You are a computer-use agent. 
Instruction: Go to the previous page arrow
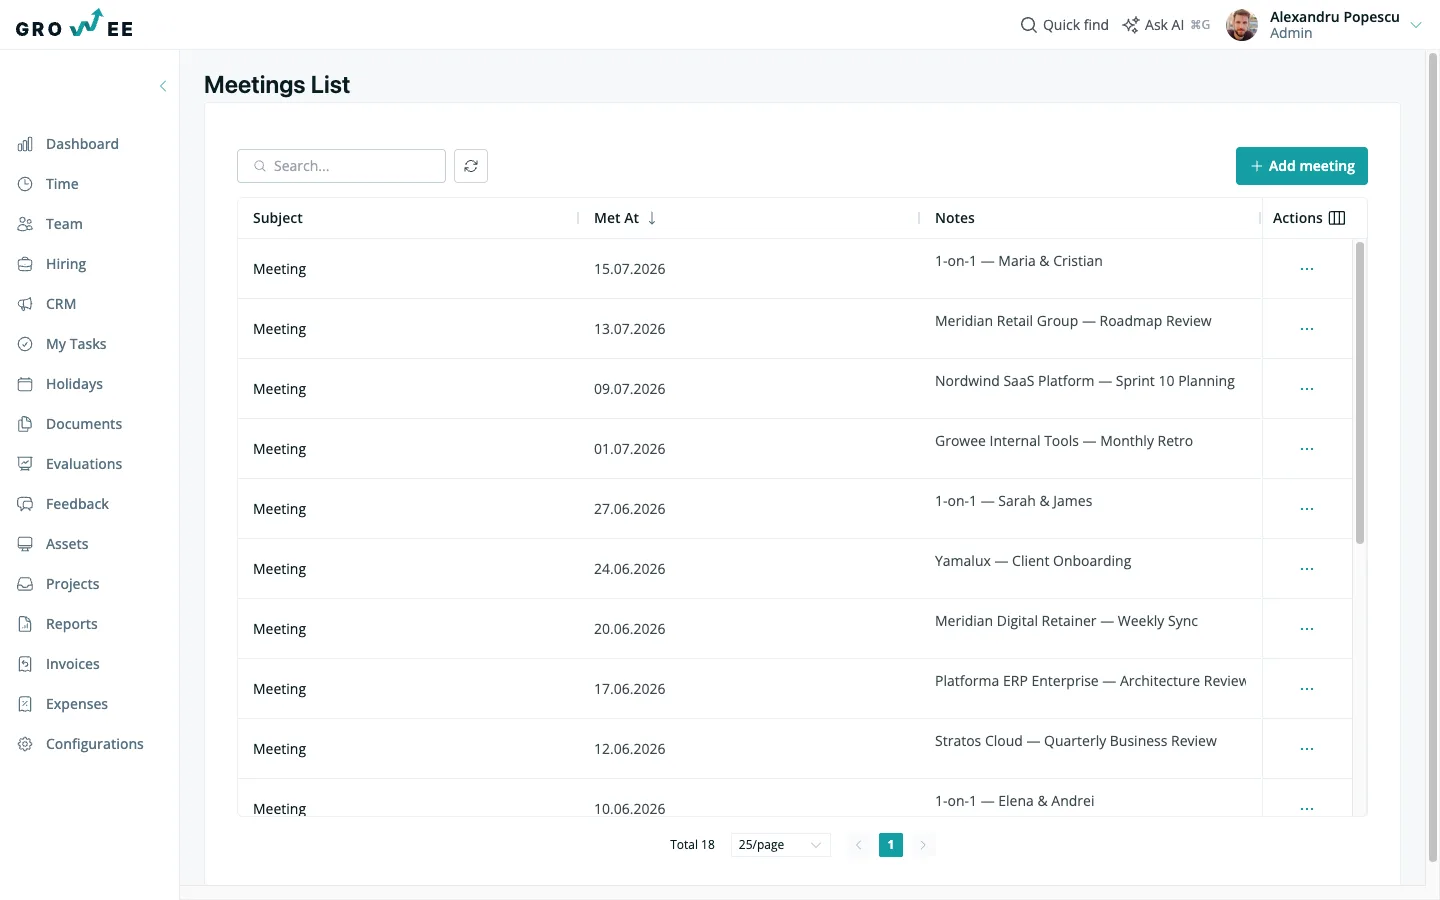(x=858, y=845)
